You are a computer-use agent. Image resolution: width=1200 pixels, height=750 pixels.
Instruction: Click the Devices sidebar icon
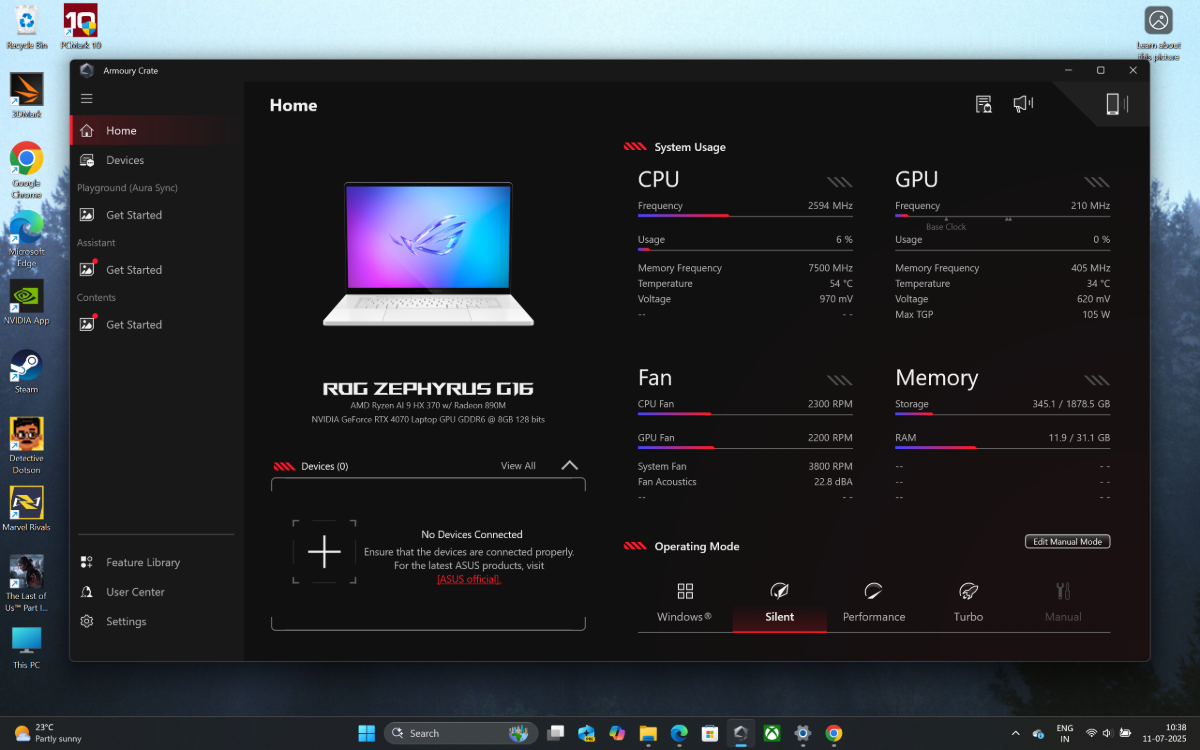[90, 159]
